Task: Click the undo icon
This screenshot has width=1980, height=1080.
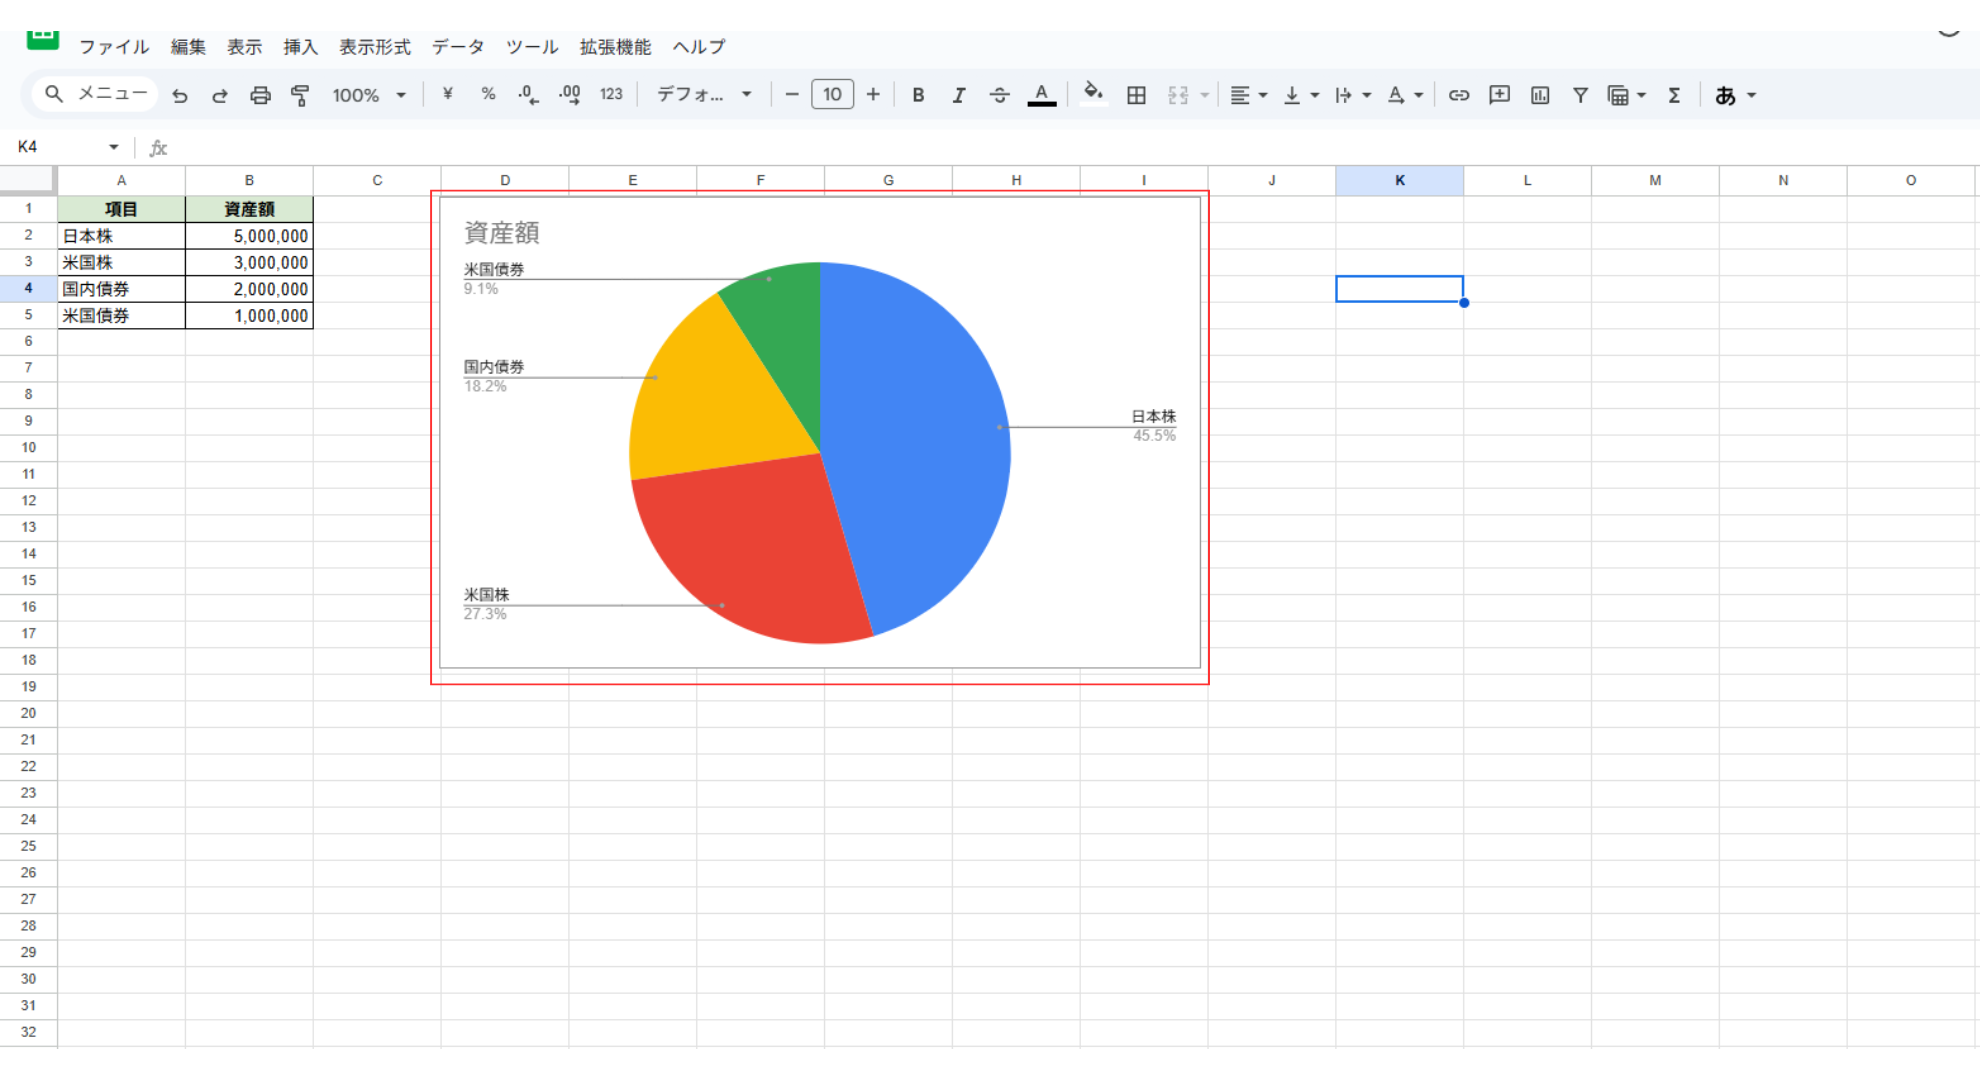Action: [180, 95]
